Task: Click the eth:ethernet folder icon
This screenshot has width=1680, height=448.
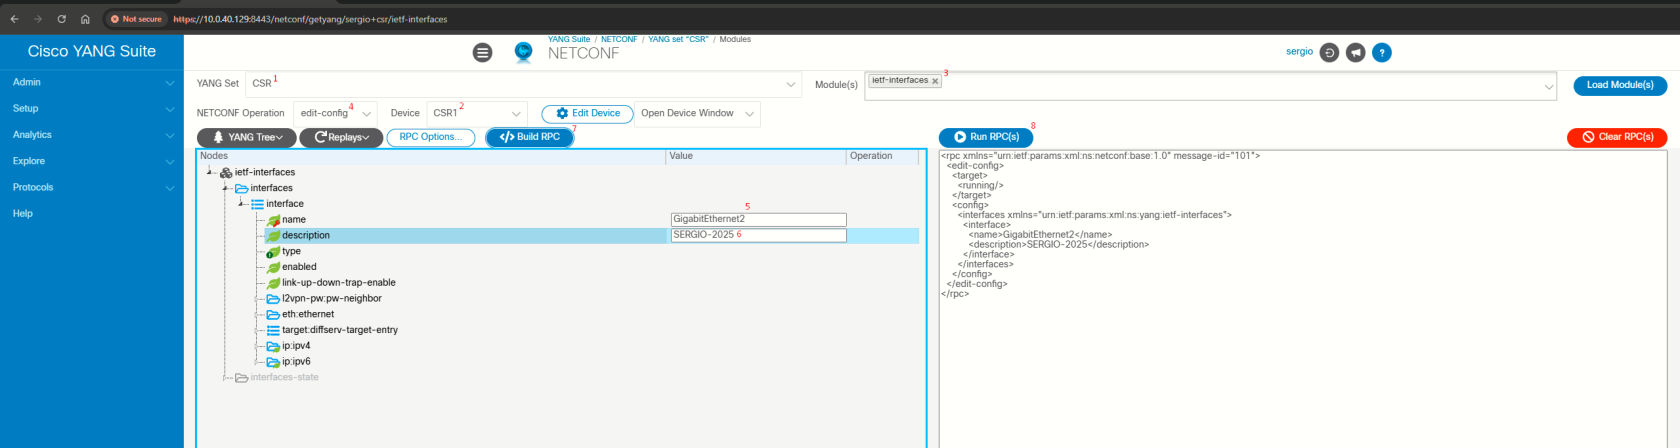Action: 273,314
